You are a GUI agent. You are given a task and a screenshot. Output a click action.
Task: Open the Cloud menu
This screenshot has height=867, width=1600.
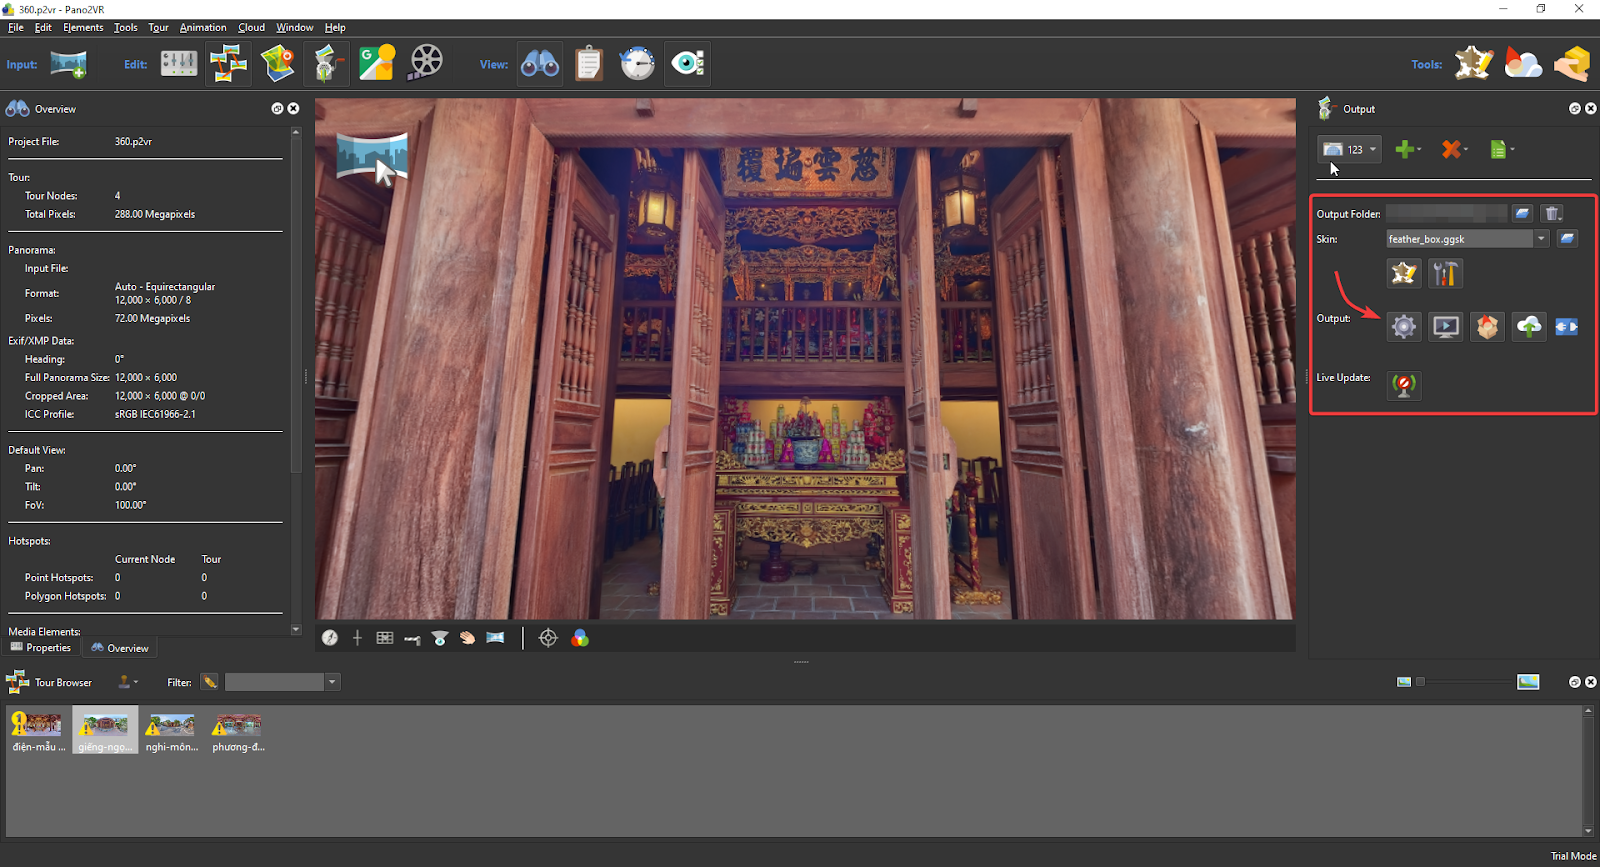pos(251,28)
